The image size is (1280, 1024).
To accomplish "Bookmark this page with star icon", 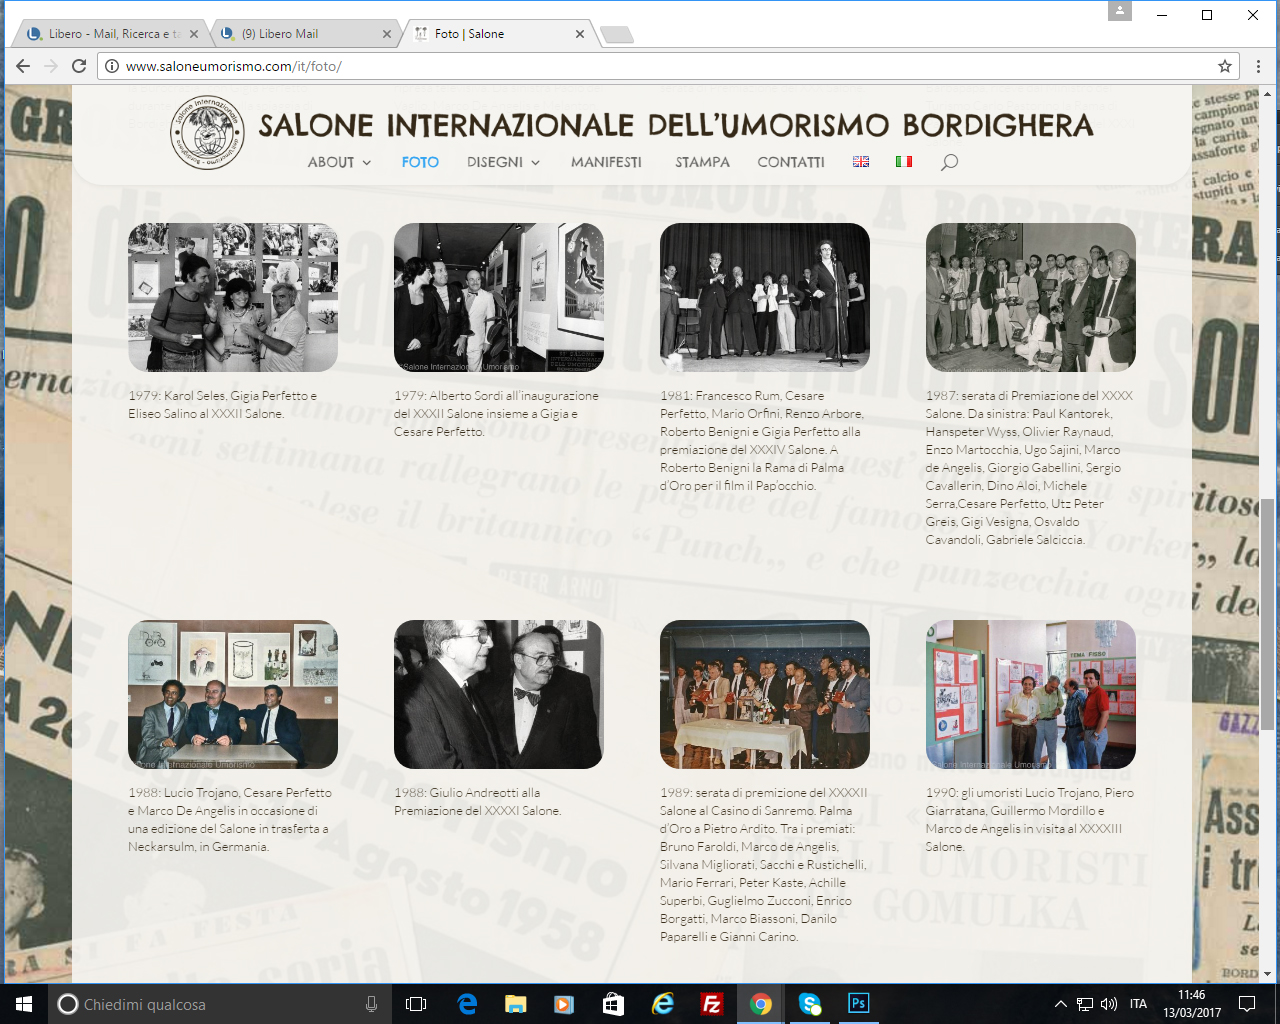I will pos(1225,66).
